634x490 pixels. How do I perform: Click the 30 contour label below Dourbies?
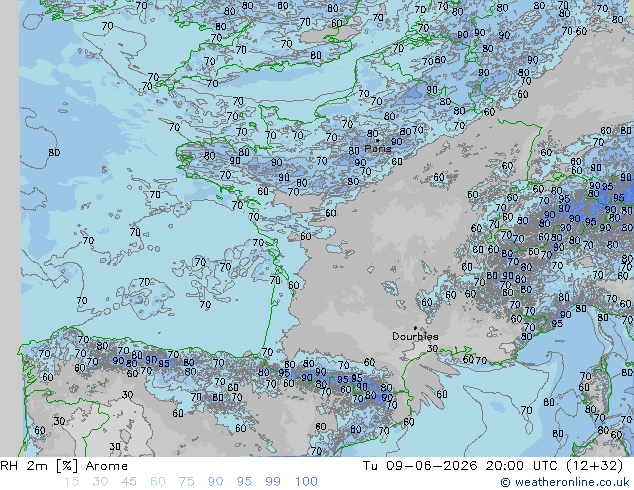pyautogui.click(x=432, y=348)
